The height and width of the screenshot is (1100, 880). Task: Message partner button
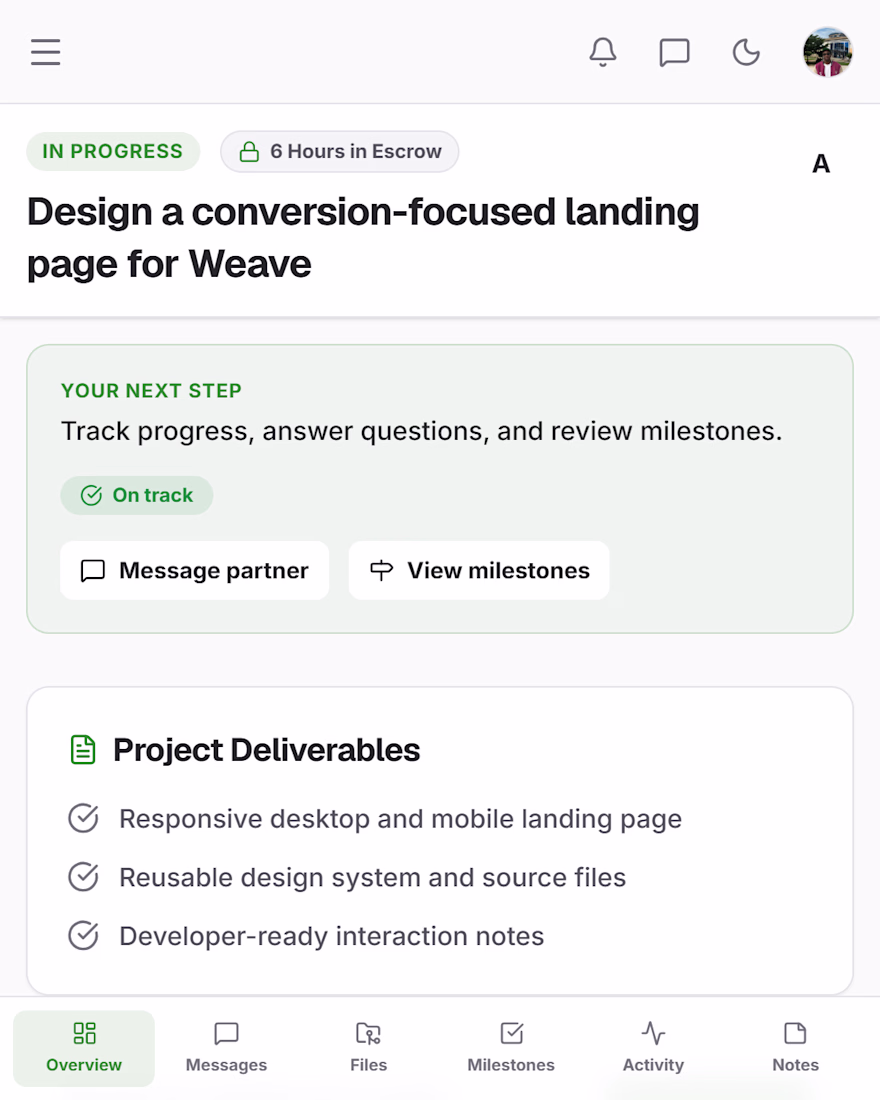[194, 570]
